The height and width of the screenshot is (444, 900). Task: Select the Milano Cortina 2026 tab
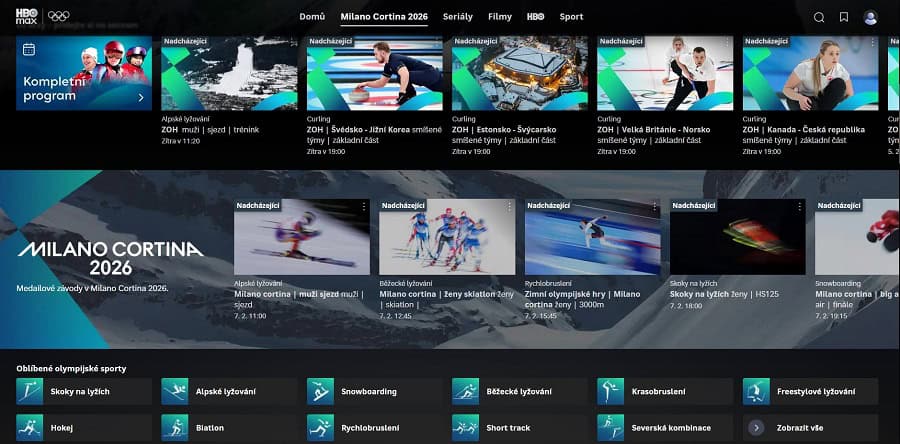[384, 17]
